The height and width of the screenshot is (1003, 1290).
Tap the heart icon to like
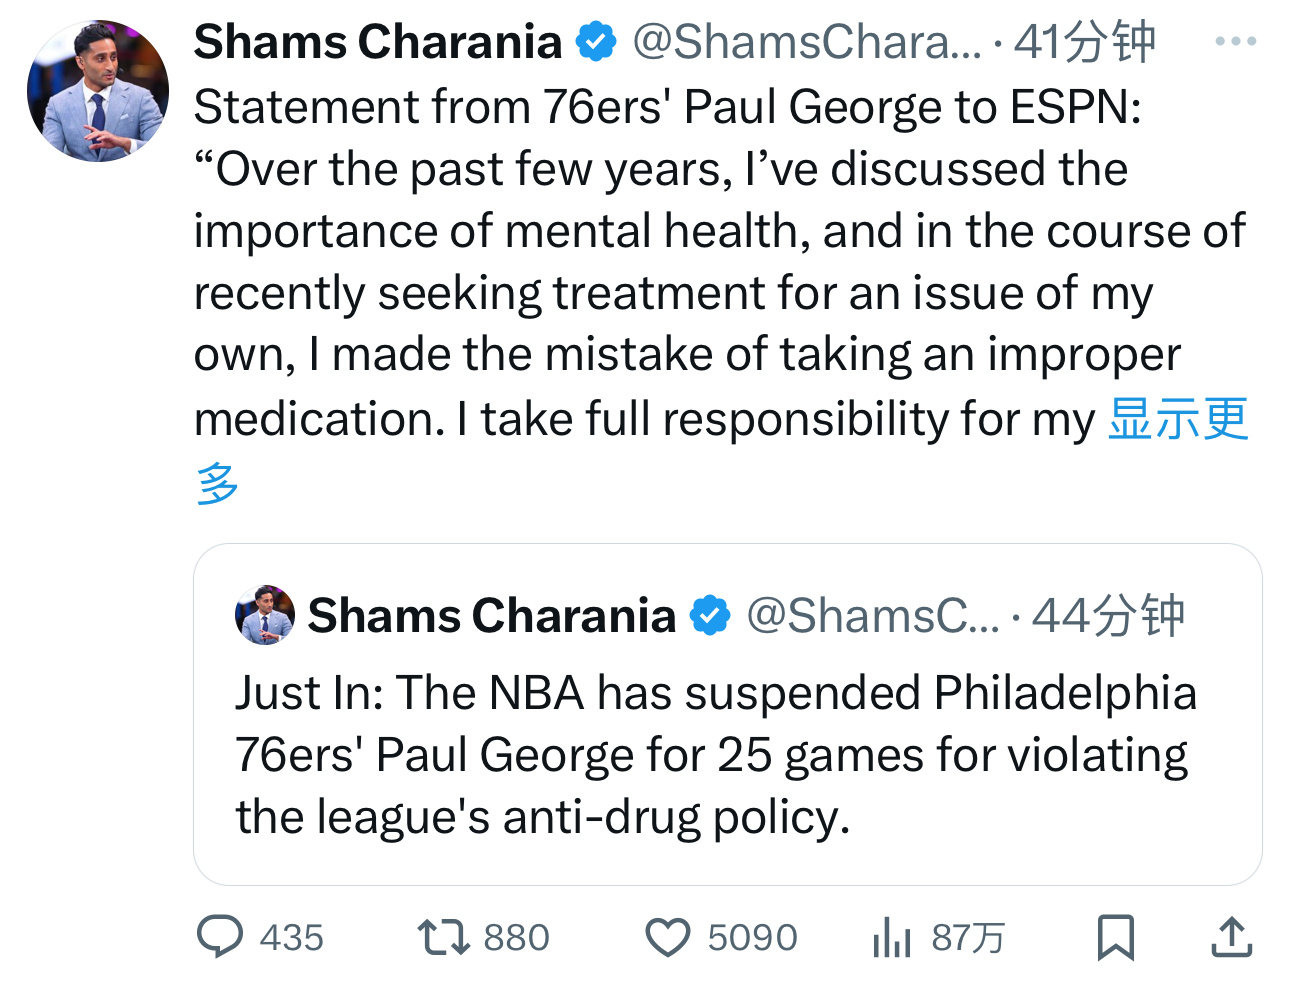pyautogui.click(x=669, y=937)
